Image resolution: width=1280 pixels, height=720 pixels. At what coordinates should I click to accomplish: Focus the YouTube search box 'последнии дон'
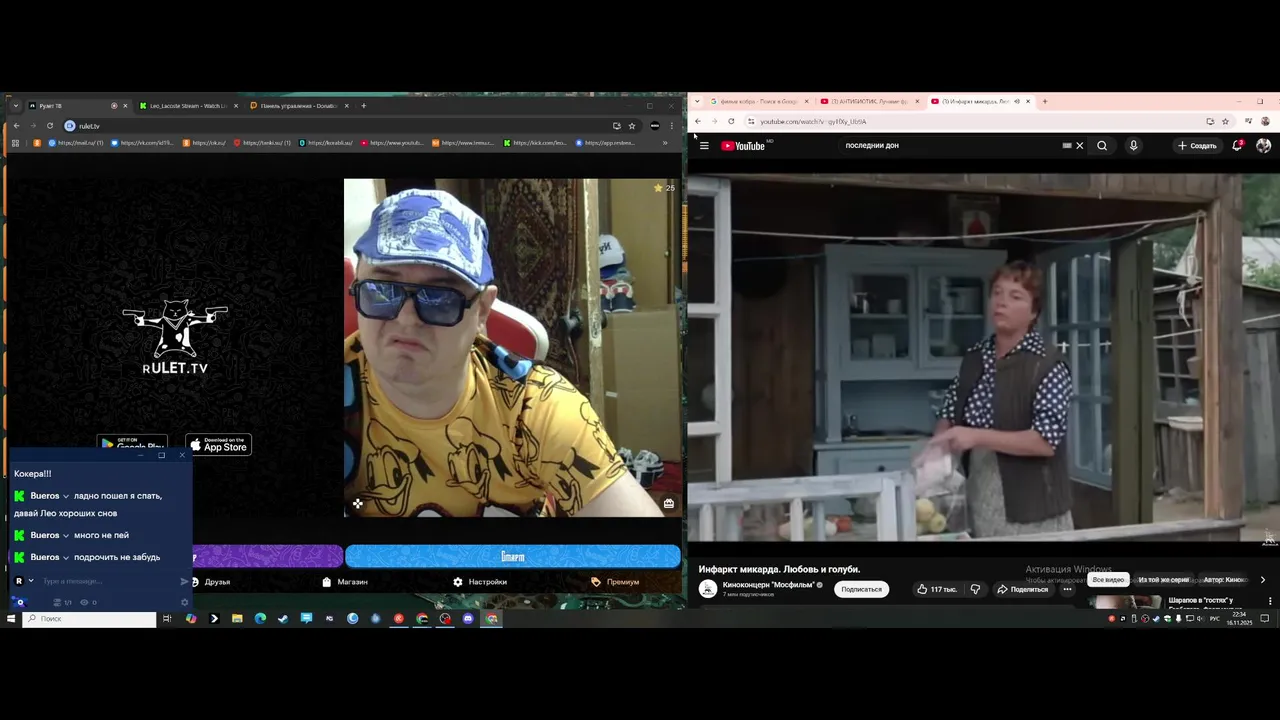point(950,146)
